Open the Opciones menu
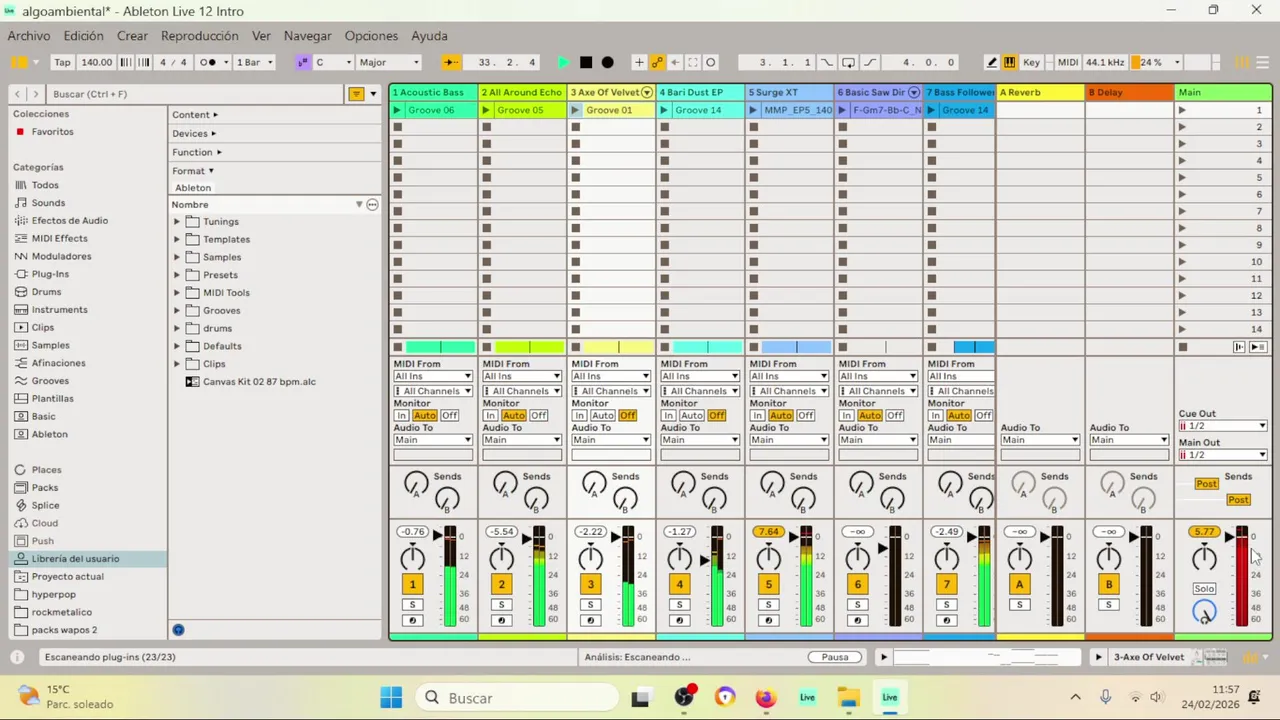This screenshot has height=720, width=1280. click(x=371, y=36)
